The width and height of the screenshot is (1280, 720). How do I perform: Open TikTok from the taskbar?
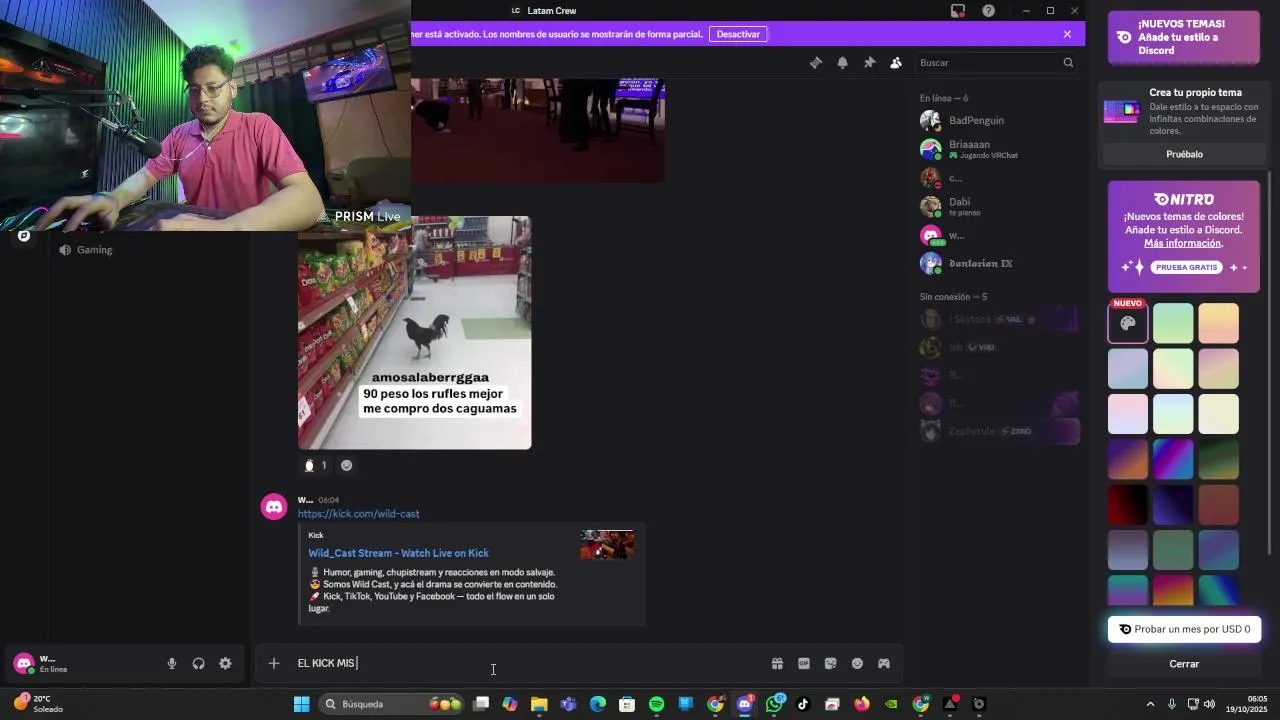pos(803,704)
